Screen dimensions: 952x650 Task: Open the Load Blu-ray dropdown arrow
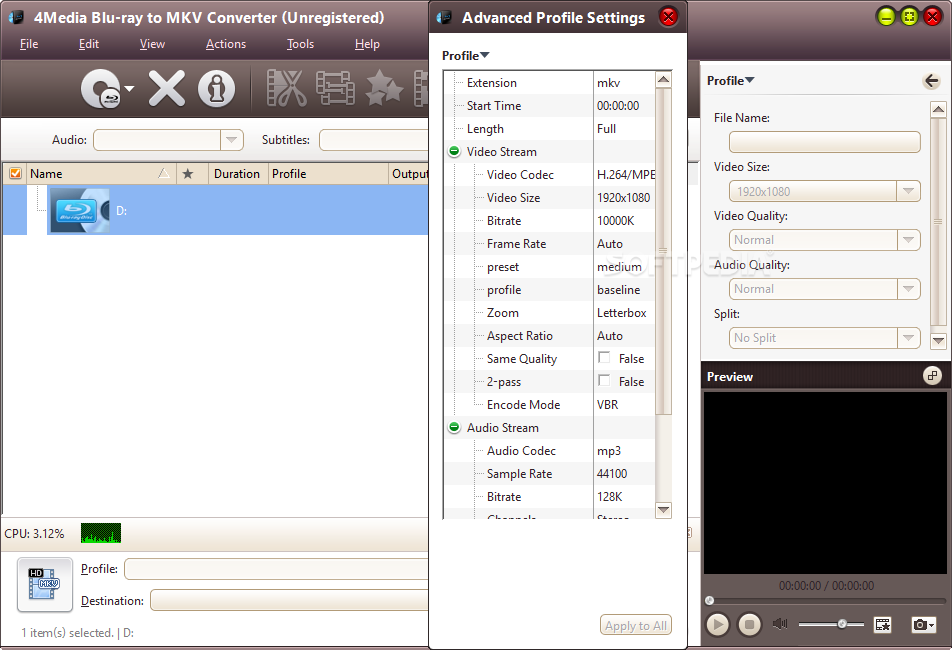(129, 89)
